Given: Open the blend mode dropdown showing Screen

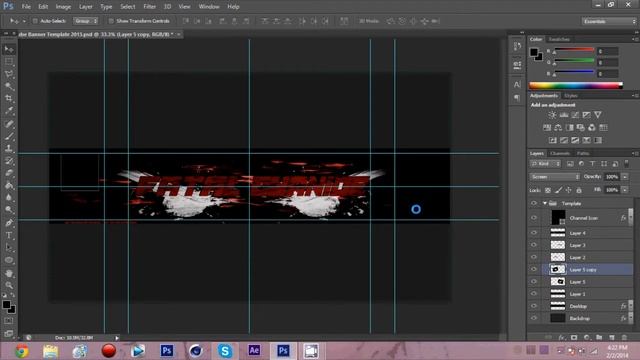Looking at the screenshot, I should 555,177.
